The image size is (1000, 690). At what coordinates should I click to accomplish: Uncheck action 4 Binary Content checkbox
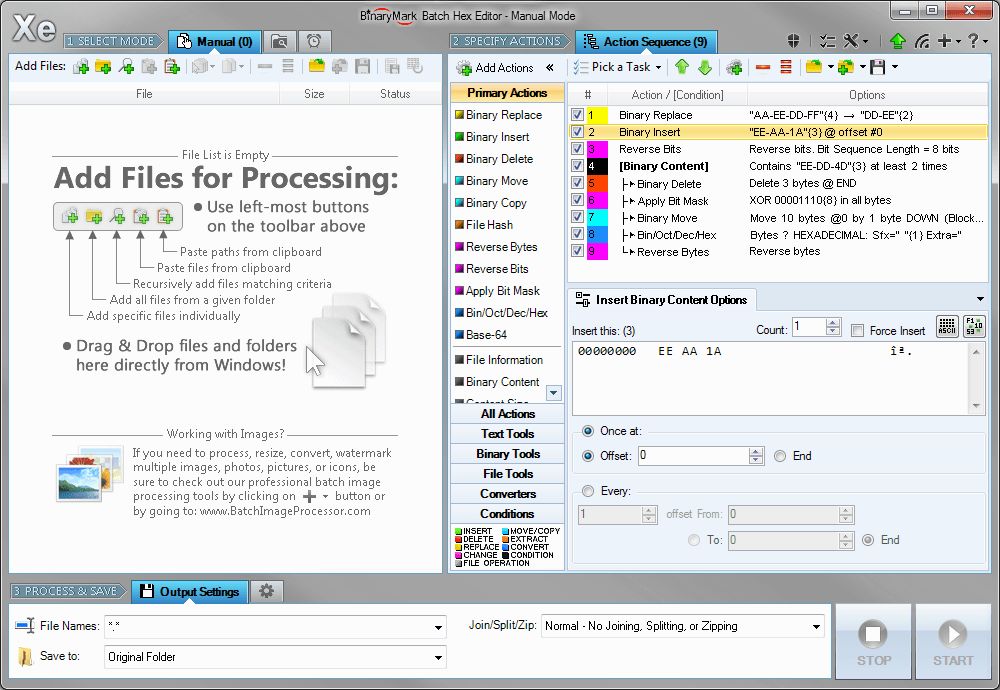click(x=577, y=166)
